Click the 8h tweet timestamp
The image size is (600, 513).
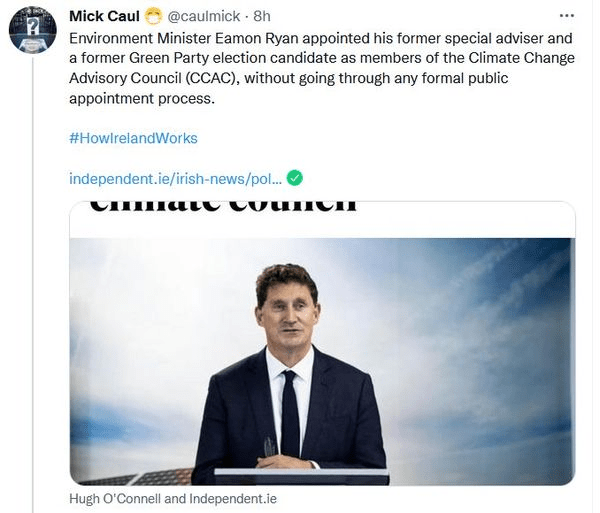pos(264,16)
